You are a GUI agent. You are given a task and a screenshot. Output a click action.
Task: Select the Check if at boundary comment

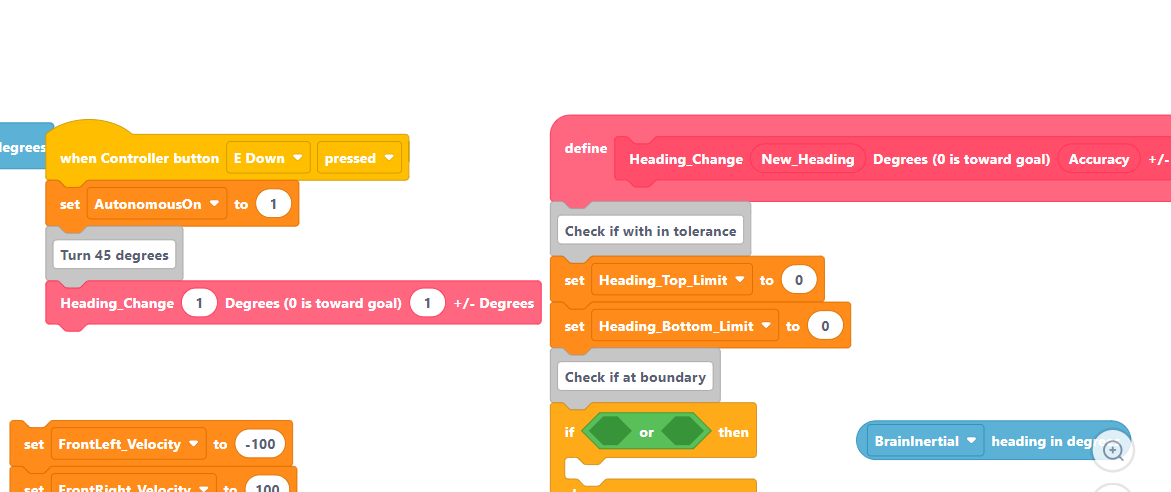[635, 377]
